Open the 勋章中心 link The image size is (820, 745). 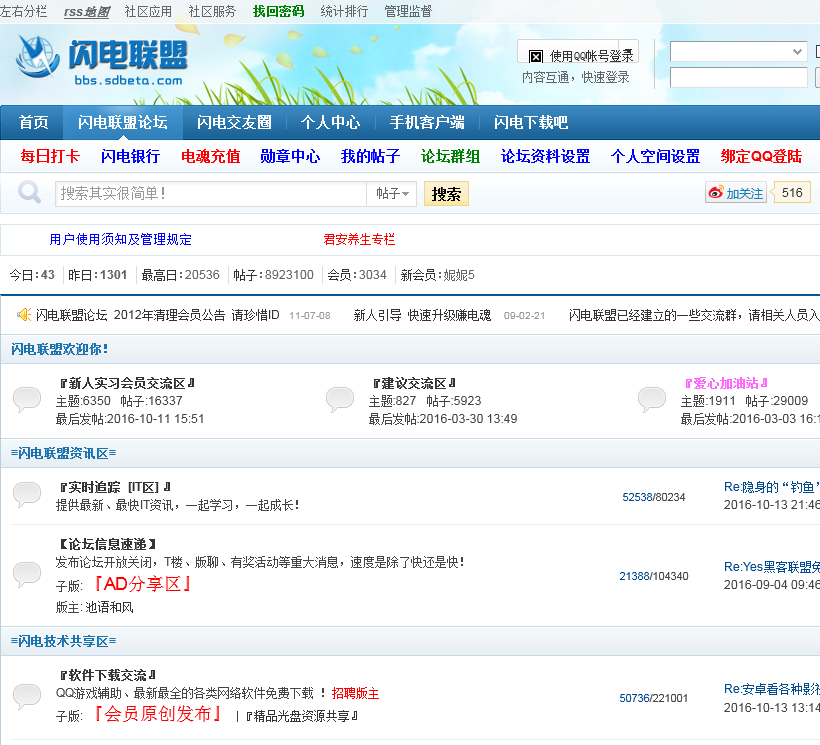click(x=290, y=156)
